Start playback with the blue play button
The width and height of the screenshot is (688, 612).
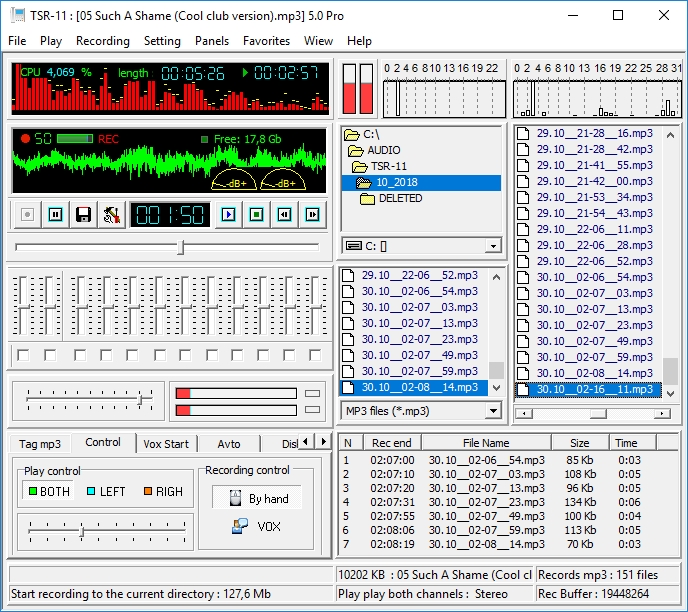(x=228, y=215)
